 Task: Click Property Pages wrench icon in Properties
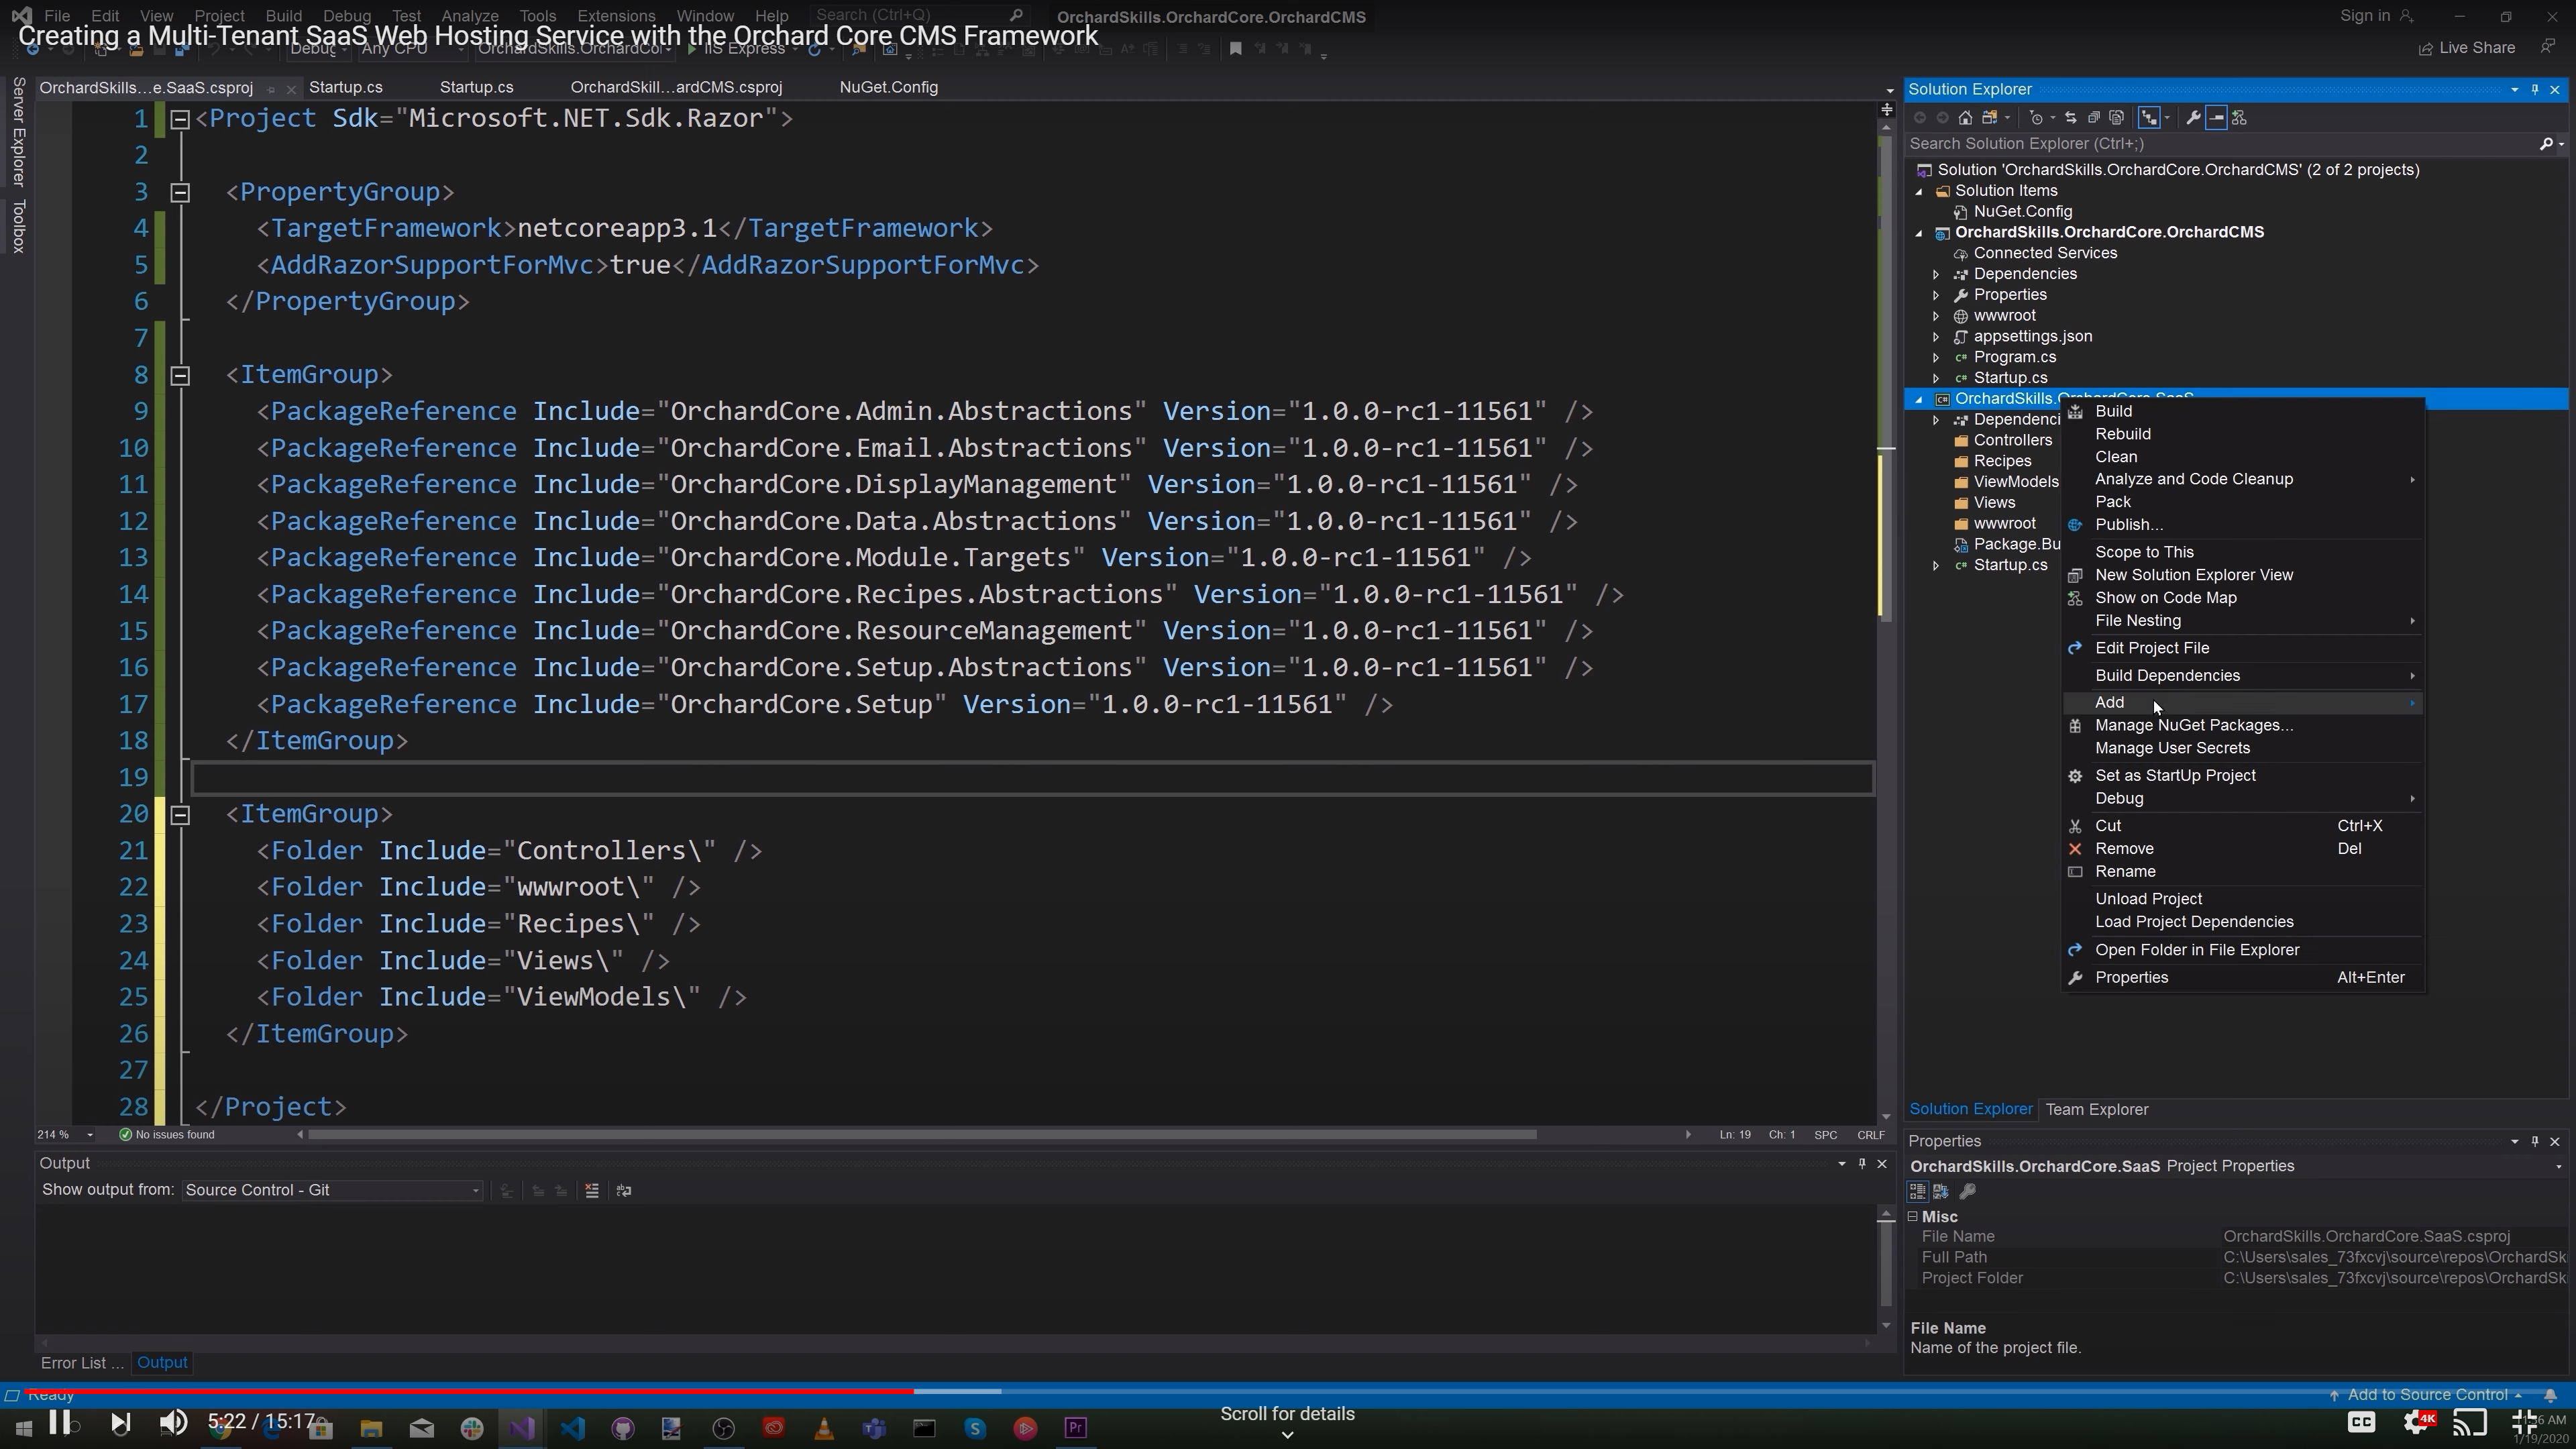coord(1967,1191)
